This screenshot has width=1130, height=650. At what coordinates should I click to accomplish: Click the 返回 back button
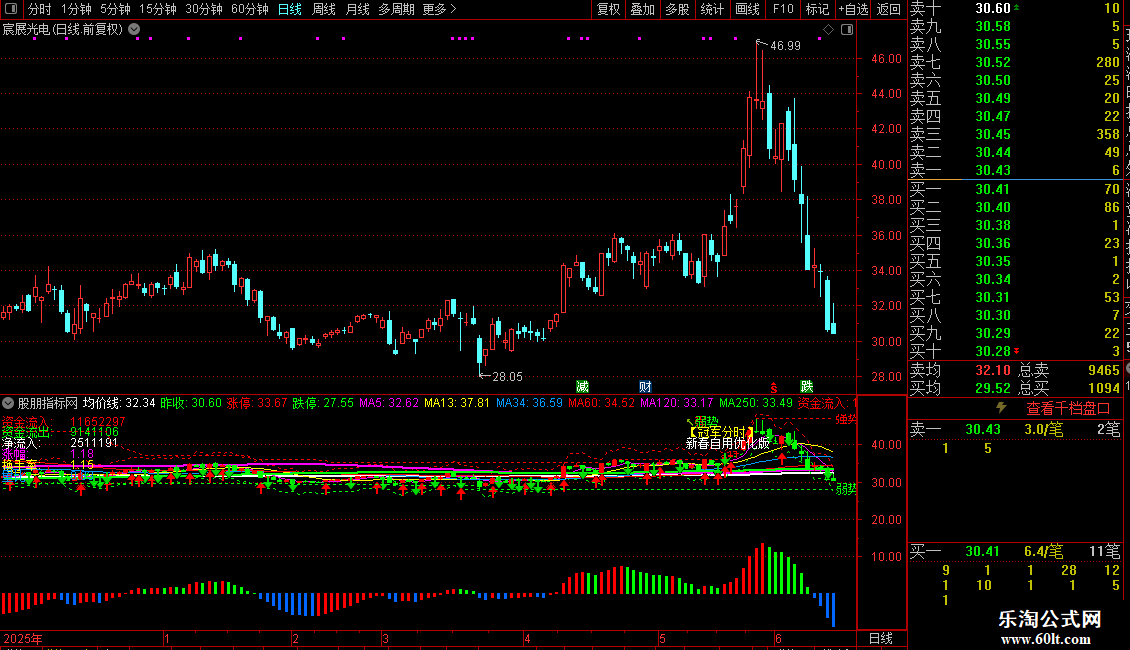pyautogui.click(x=889, y=9)
